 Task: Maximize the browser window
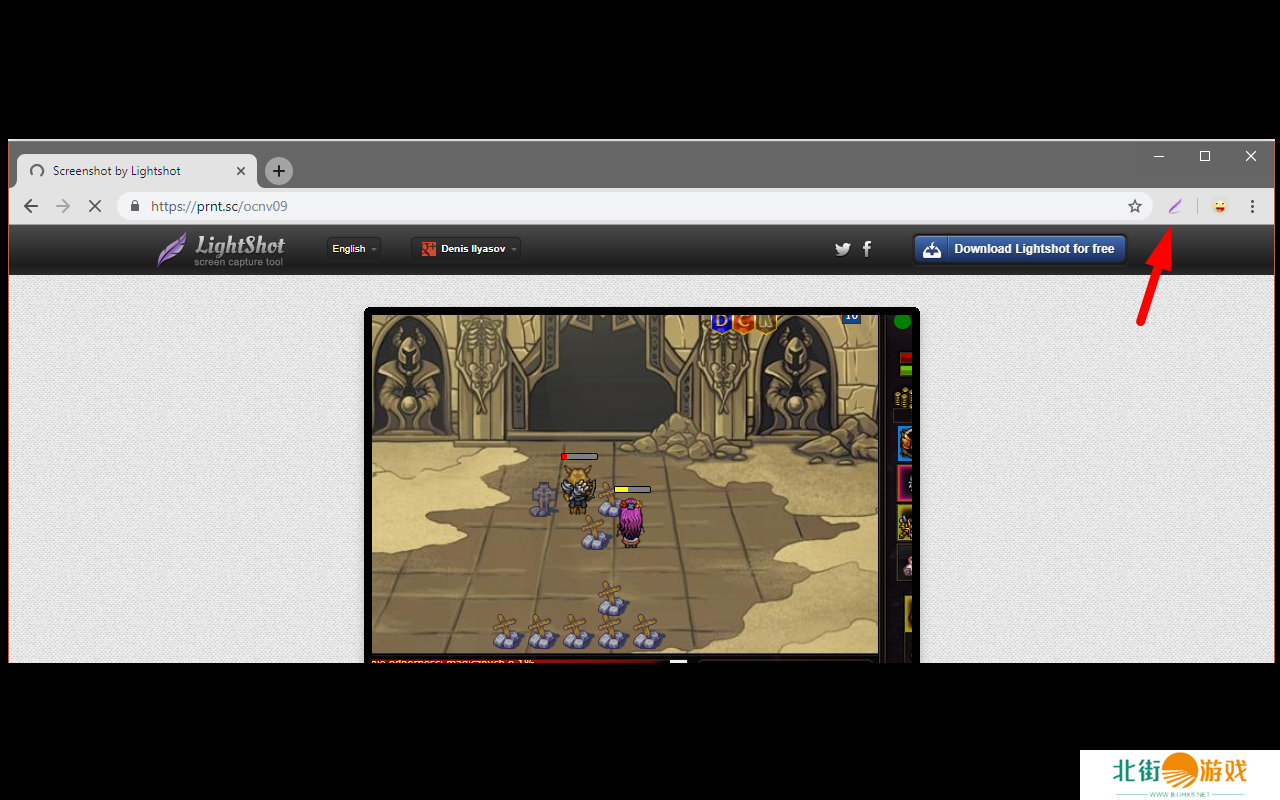click(1205, 156)
